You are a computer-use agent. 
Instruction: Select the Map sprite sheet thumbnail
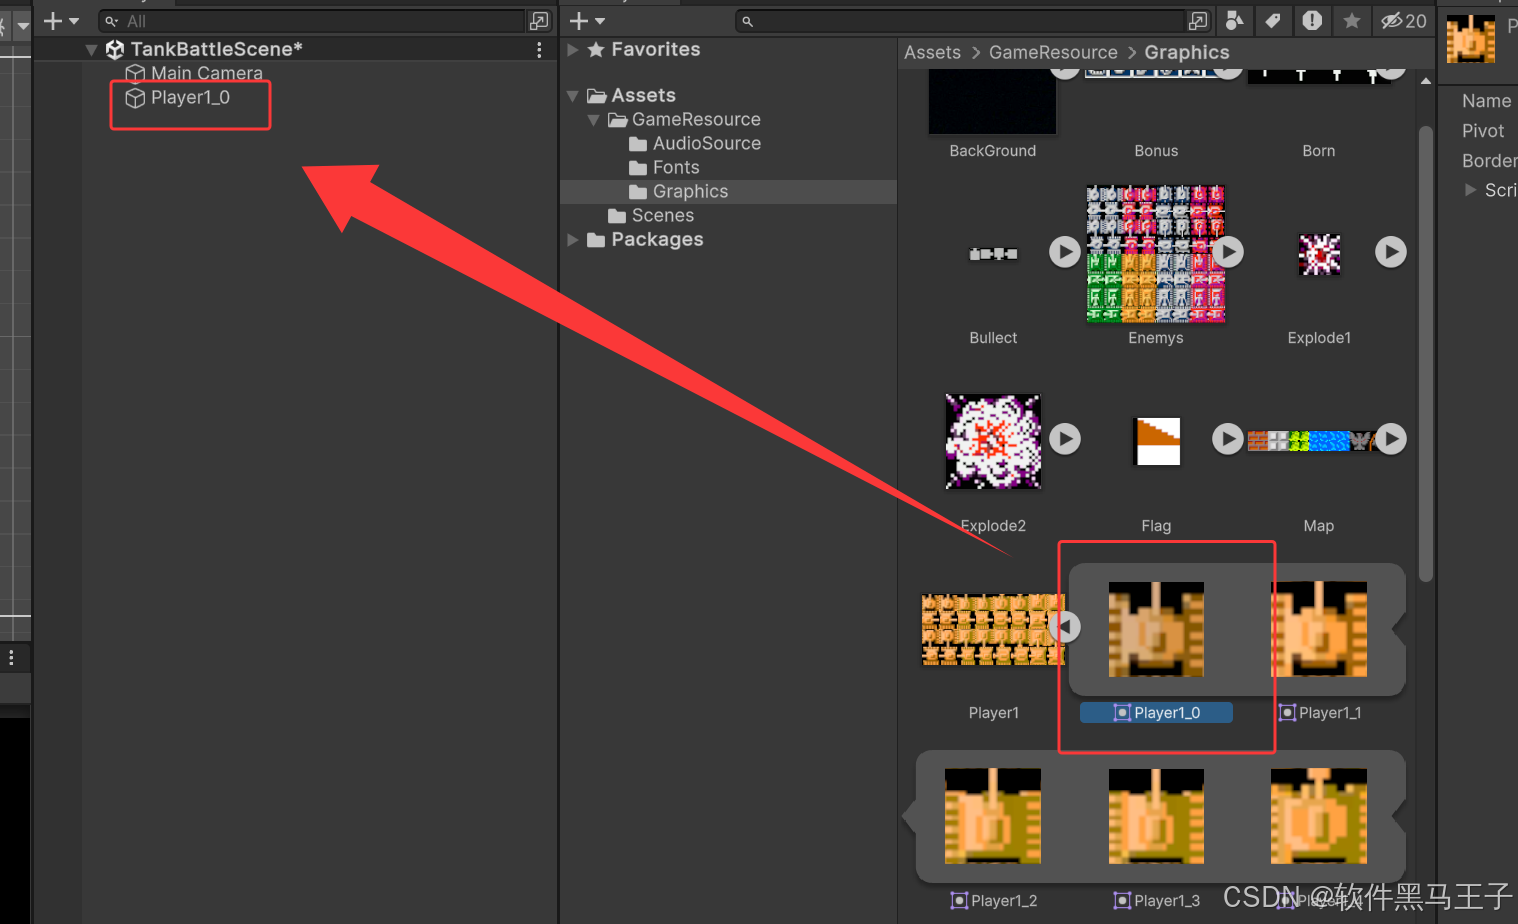coord(1311,441)
